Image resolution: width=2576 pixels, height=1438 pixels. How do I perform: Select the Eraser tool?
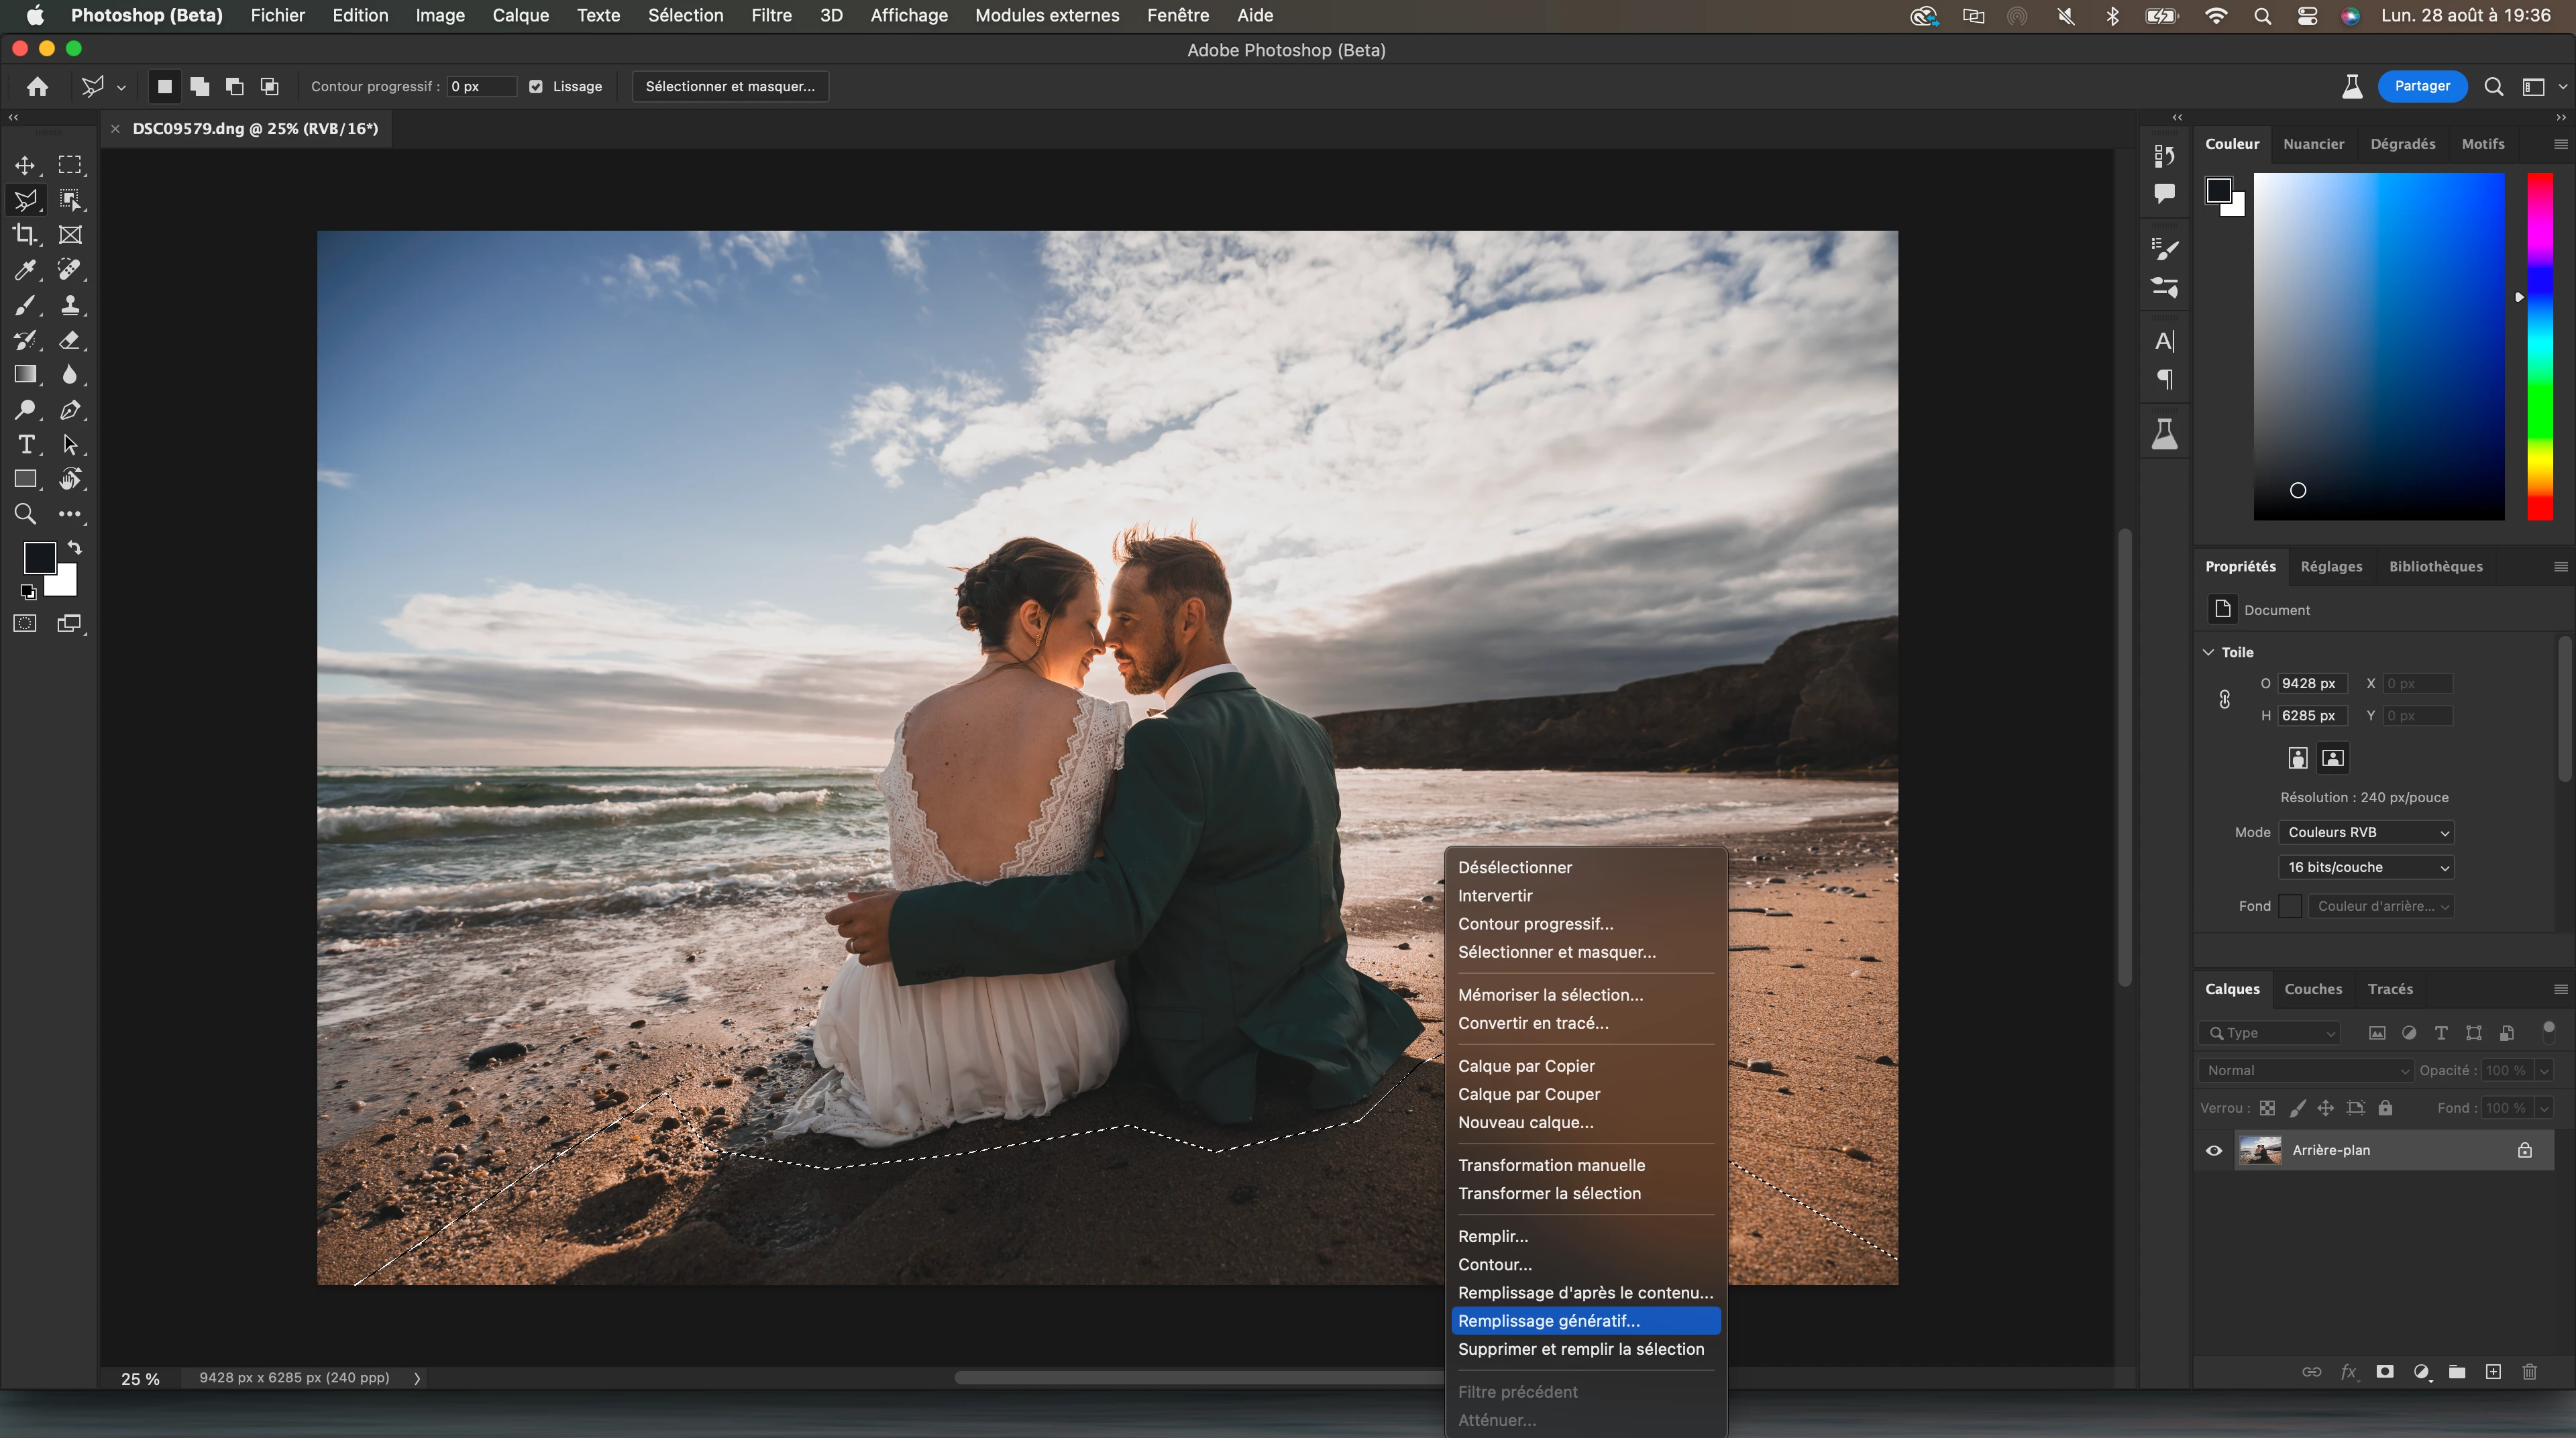tap(69, 340)
